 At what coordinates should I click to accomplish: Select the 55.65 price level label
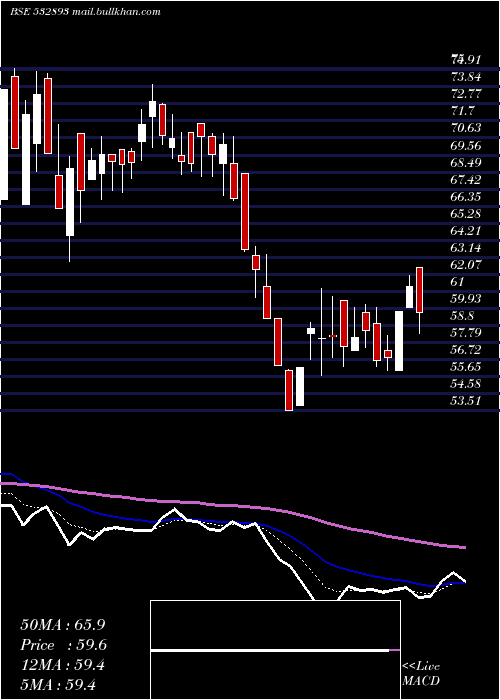point(467,367)
